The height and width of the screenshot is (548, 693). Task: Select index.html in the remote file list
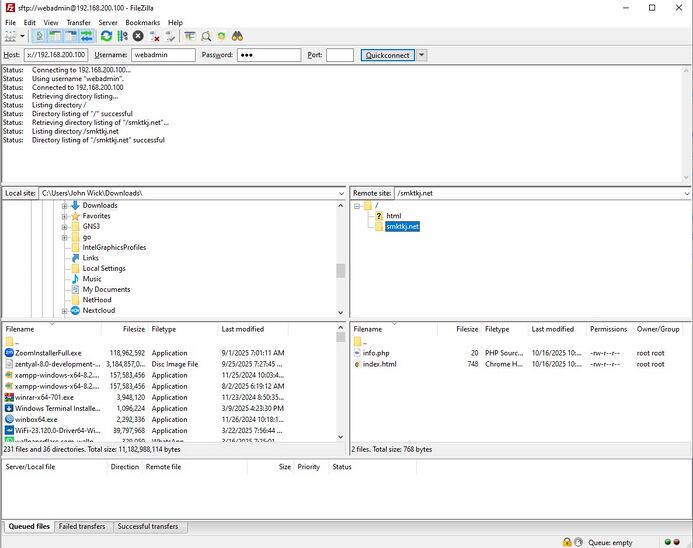(x=380, y=364)
